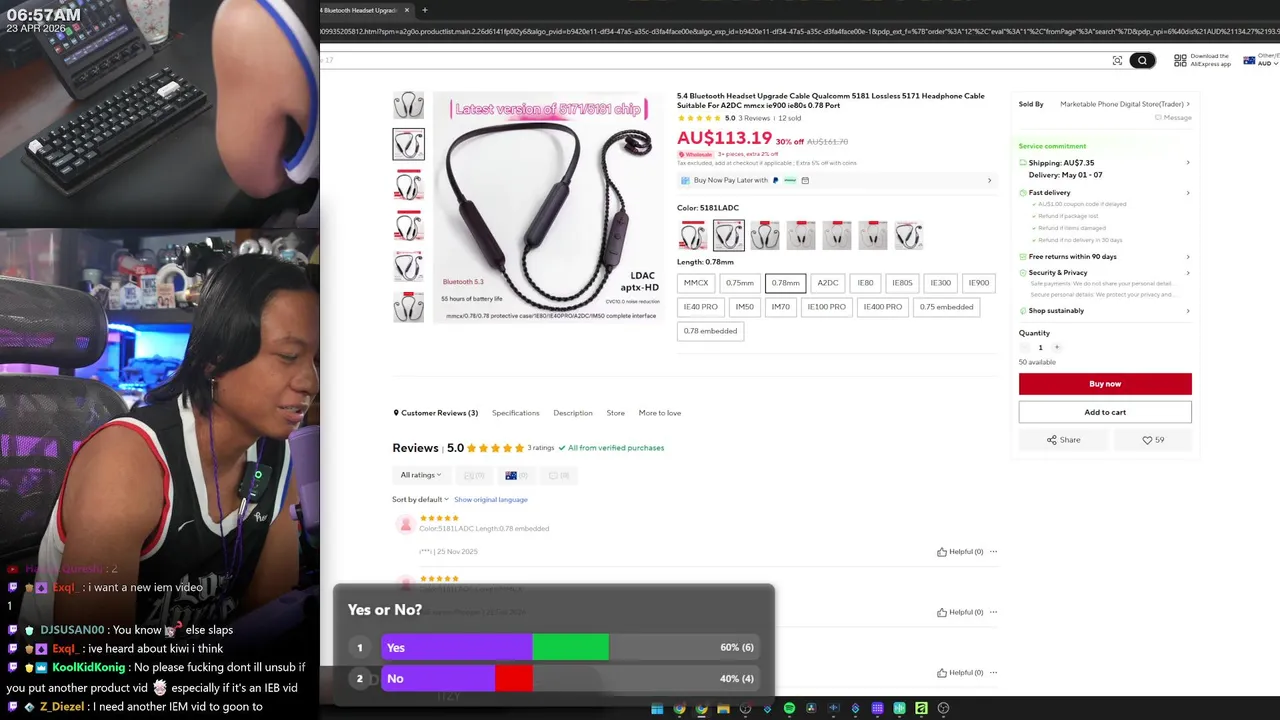Go to Customer Reviews (3) tab
Viewport: 1280px width, 720px height.
click(x=436, y=413)
